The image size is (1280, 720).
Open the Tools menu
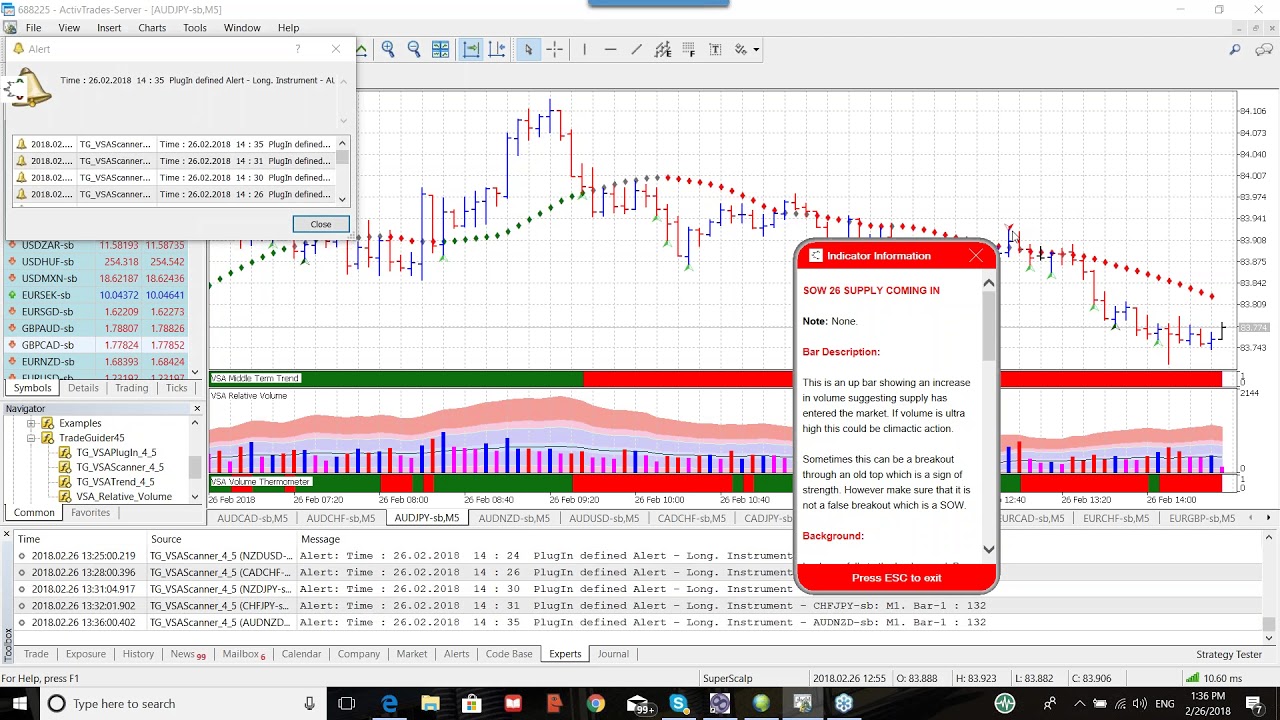click(x=195, y=28)
